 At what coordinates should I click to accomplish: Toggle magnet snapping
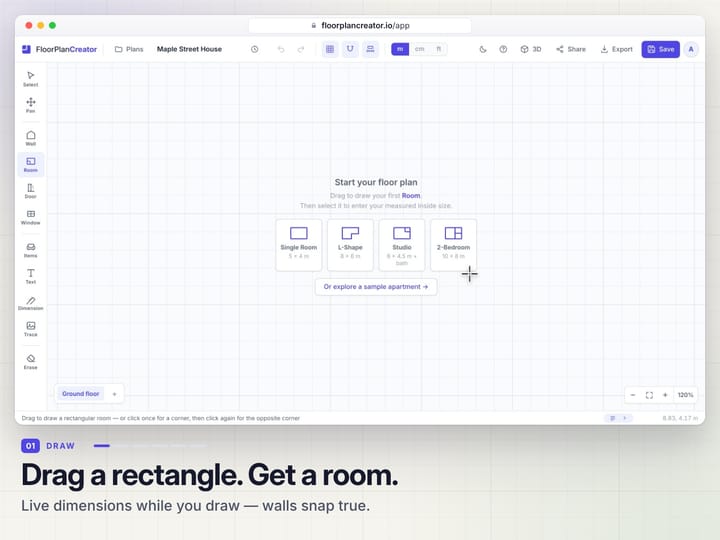tap(350, 49)
